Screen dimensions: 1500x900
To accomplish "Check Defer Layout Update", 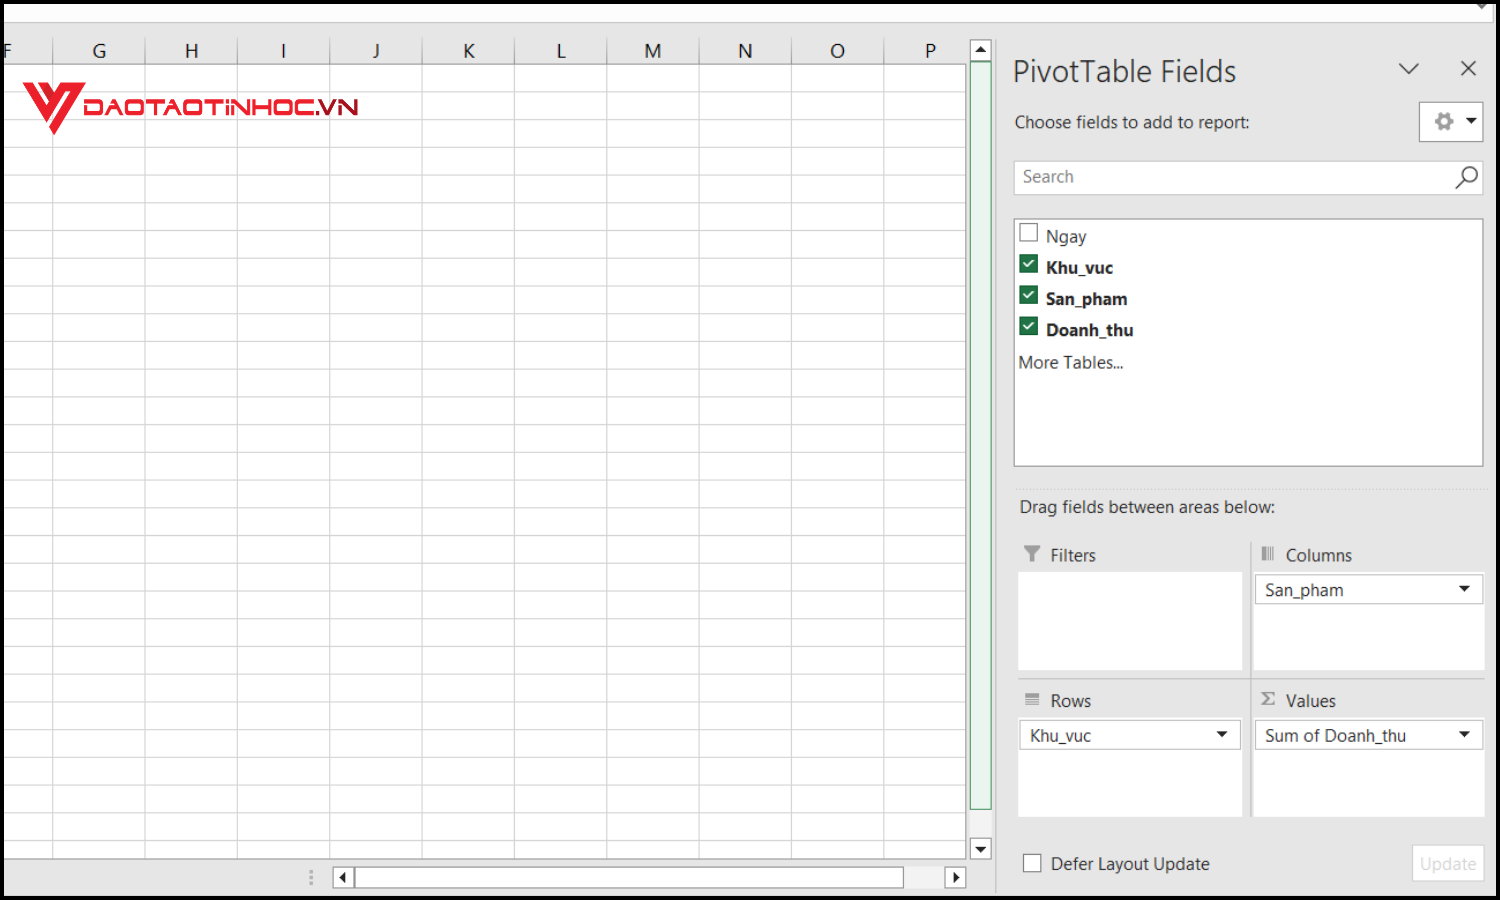I will pyautogui.click(x=1031, y=862).
